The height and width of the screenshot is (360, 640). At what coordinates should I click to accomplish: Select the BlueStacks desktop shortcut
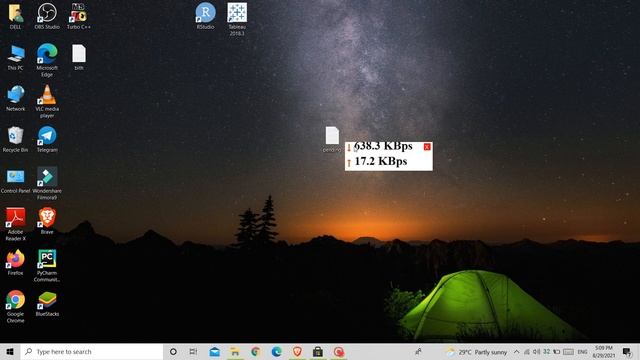47,304
